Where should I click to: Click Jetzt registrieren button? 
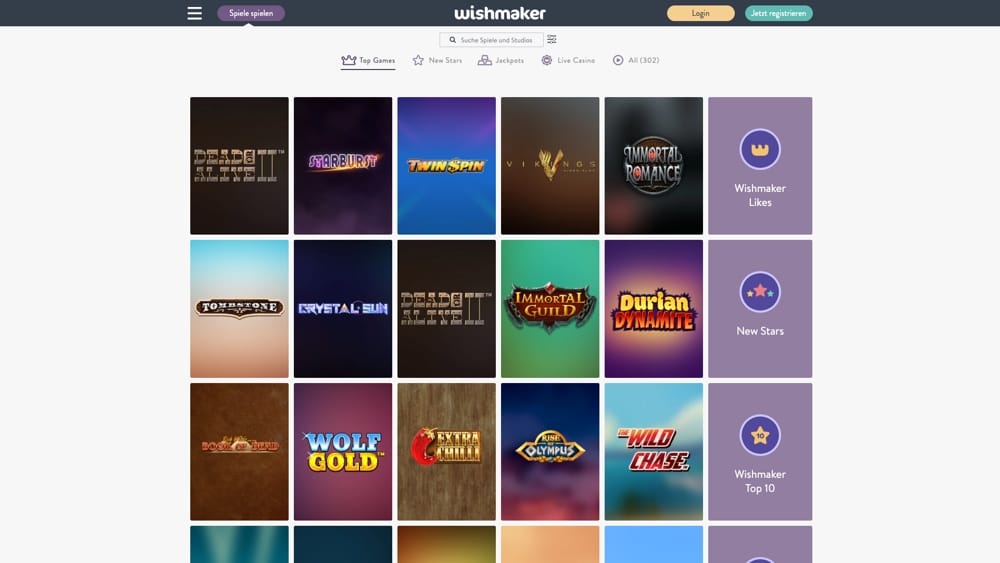pos(778,13)
